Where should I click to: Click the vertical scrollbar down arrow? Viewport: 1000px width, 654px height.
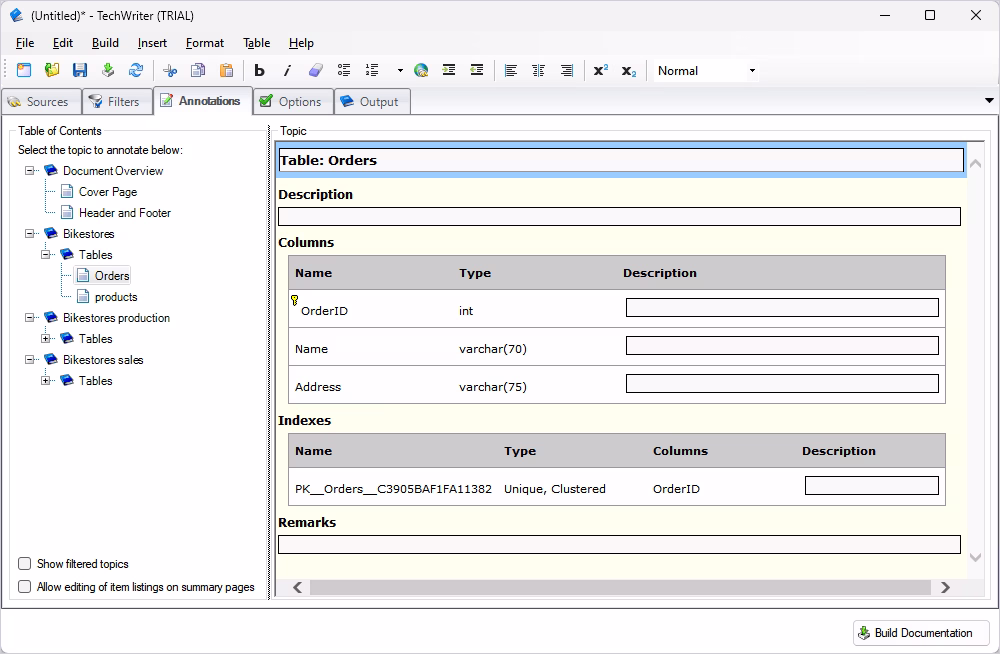(975, 557)
